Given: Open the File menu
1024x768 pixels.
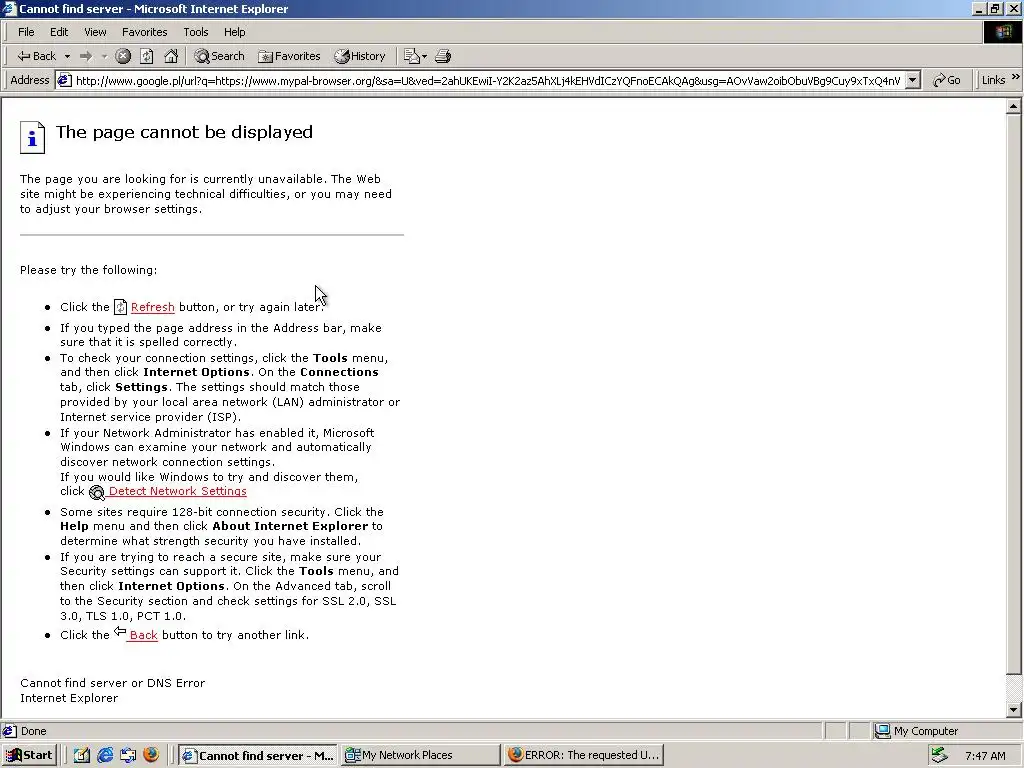Looking at the screenshot, I should point(26,32).
